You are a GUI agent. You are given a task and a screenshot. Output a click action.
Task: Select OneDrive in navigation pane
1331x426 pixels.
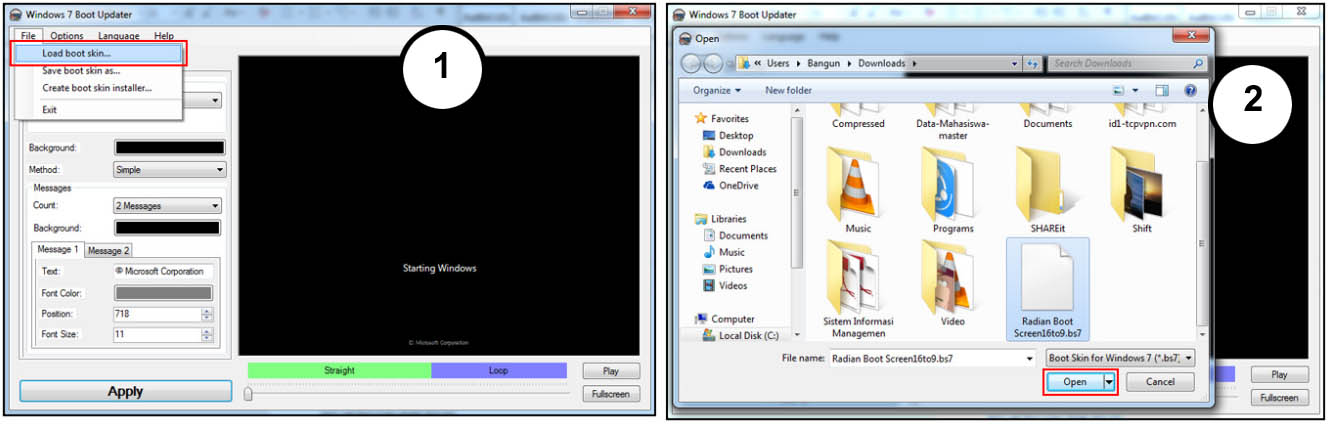pyautogui.click(x=738, y=185)
